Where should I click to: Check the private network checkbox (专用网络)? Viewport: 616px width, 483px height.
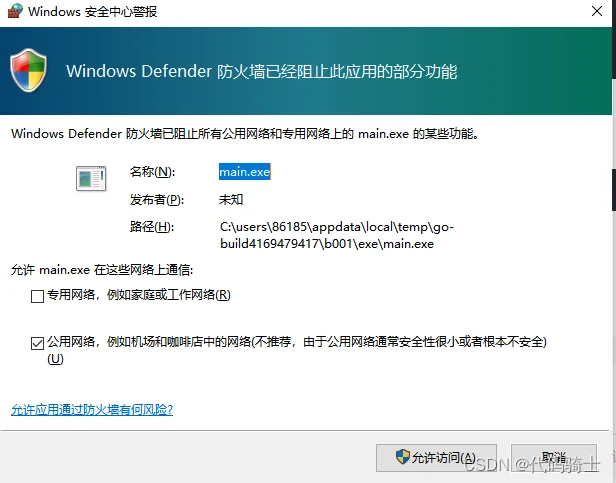click(x=37, y=296)
